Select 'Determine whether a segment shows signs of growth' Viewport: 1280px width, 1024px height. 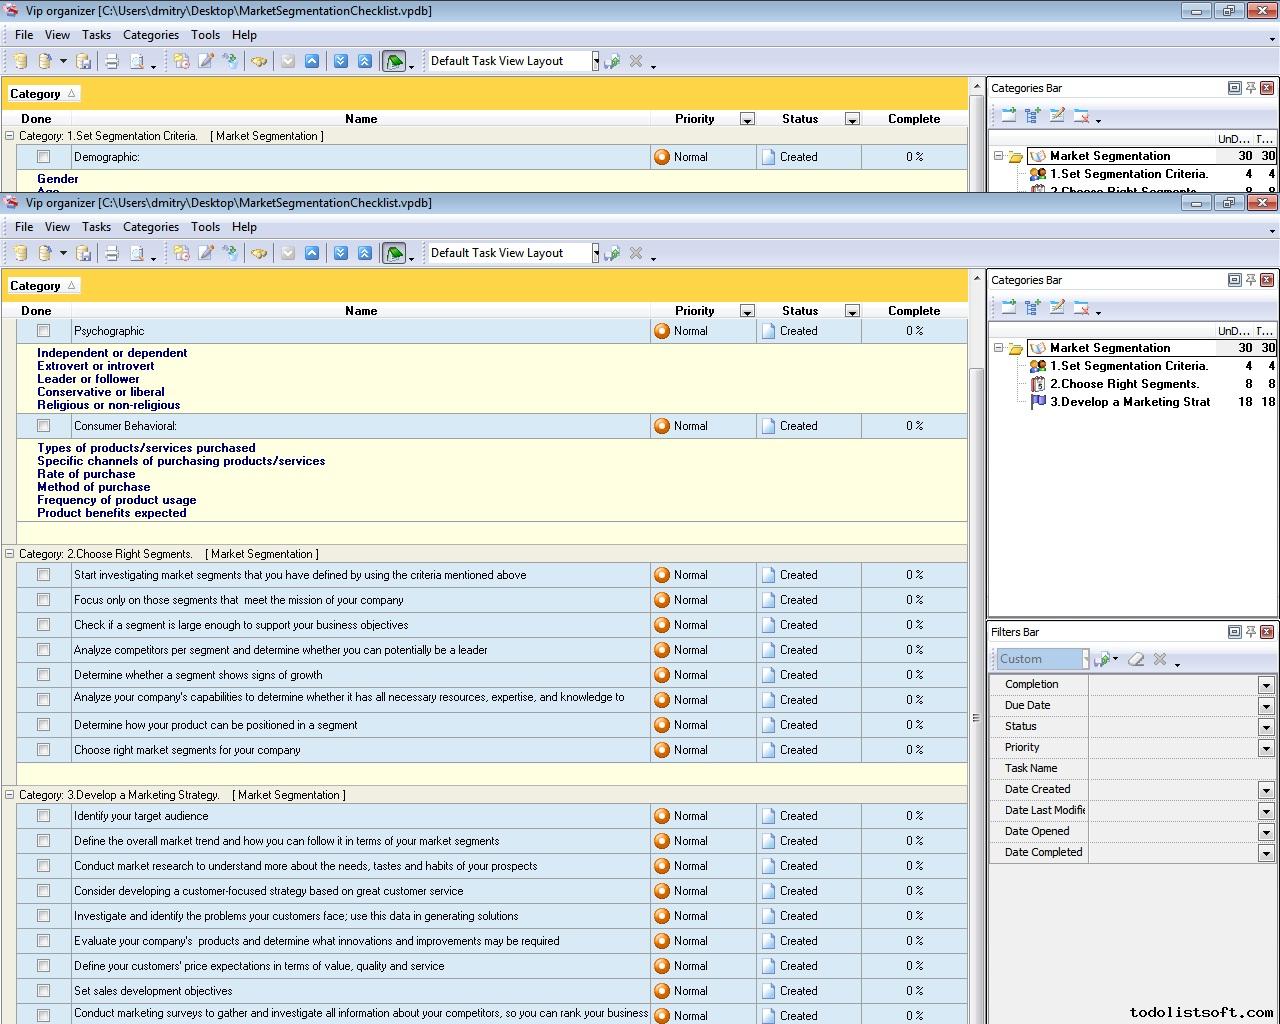coord(198,675)
